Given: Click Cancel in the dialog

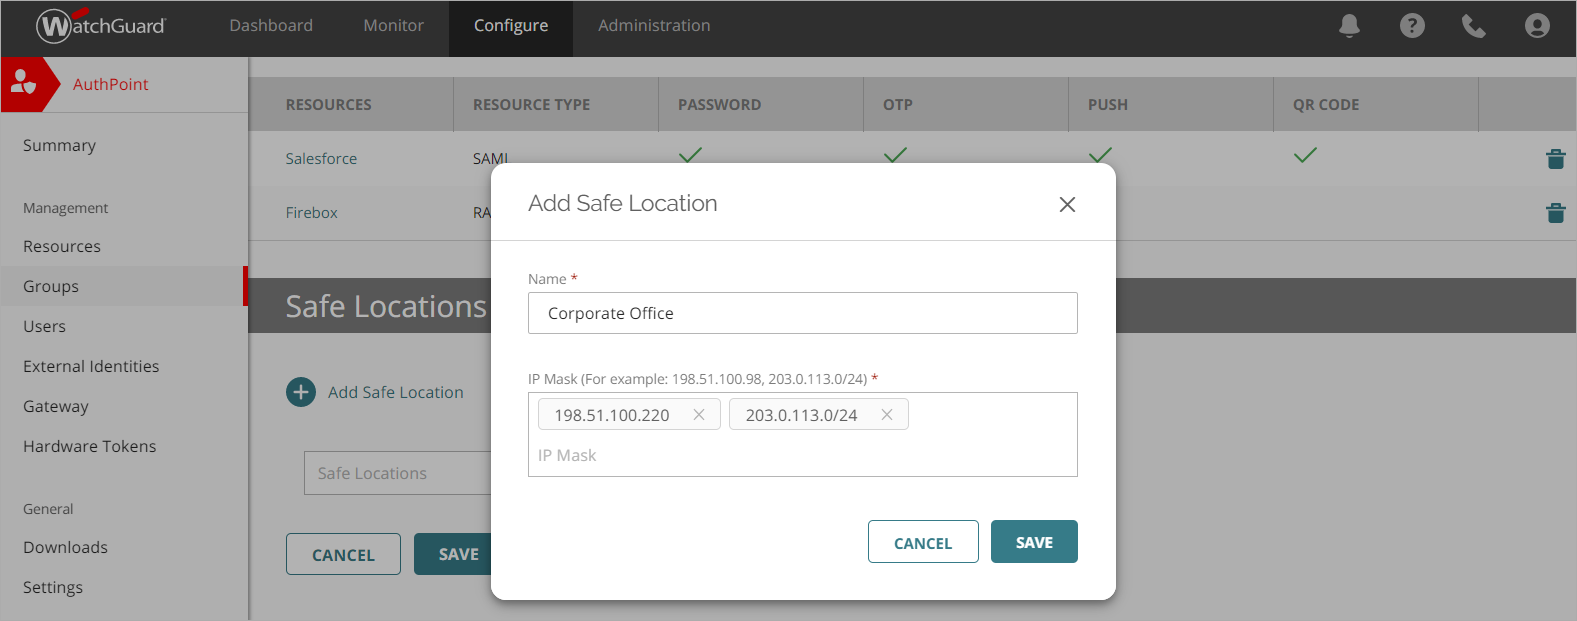Looking at the screenshot, I should [922, 542].
